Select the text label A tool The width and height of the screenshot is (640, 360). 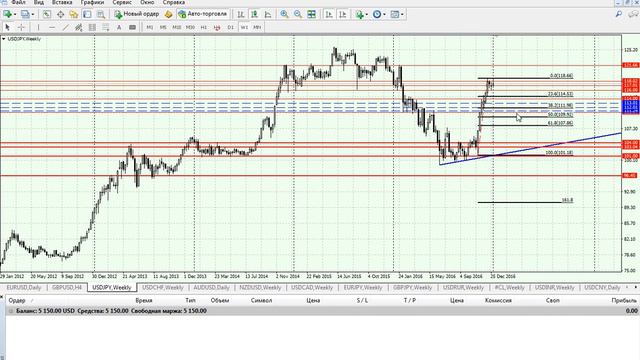[x=119, y=27]
